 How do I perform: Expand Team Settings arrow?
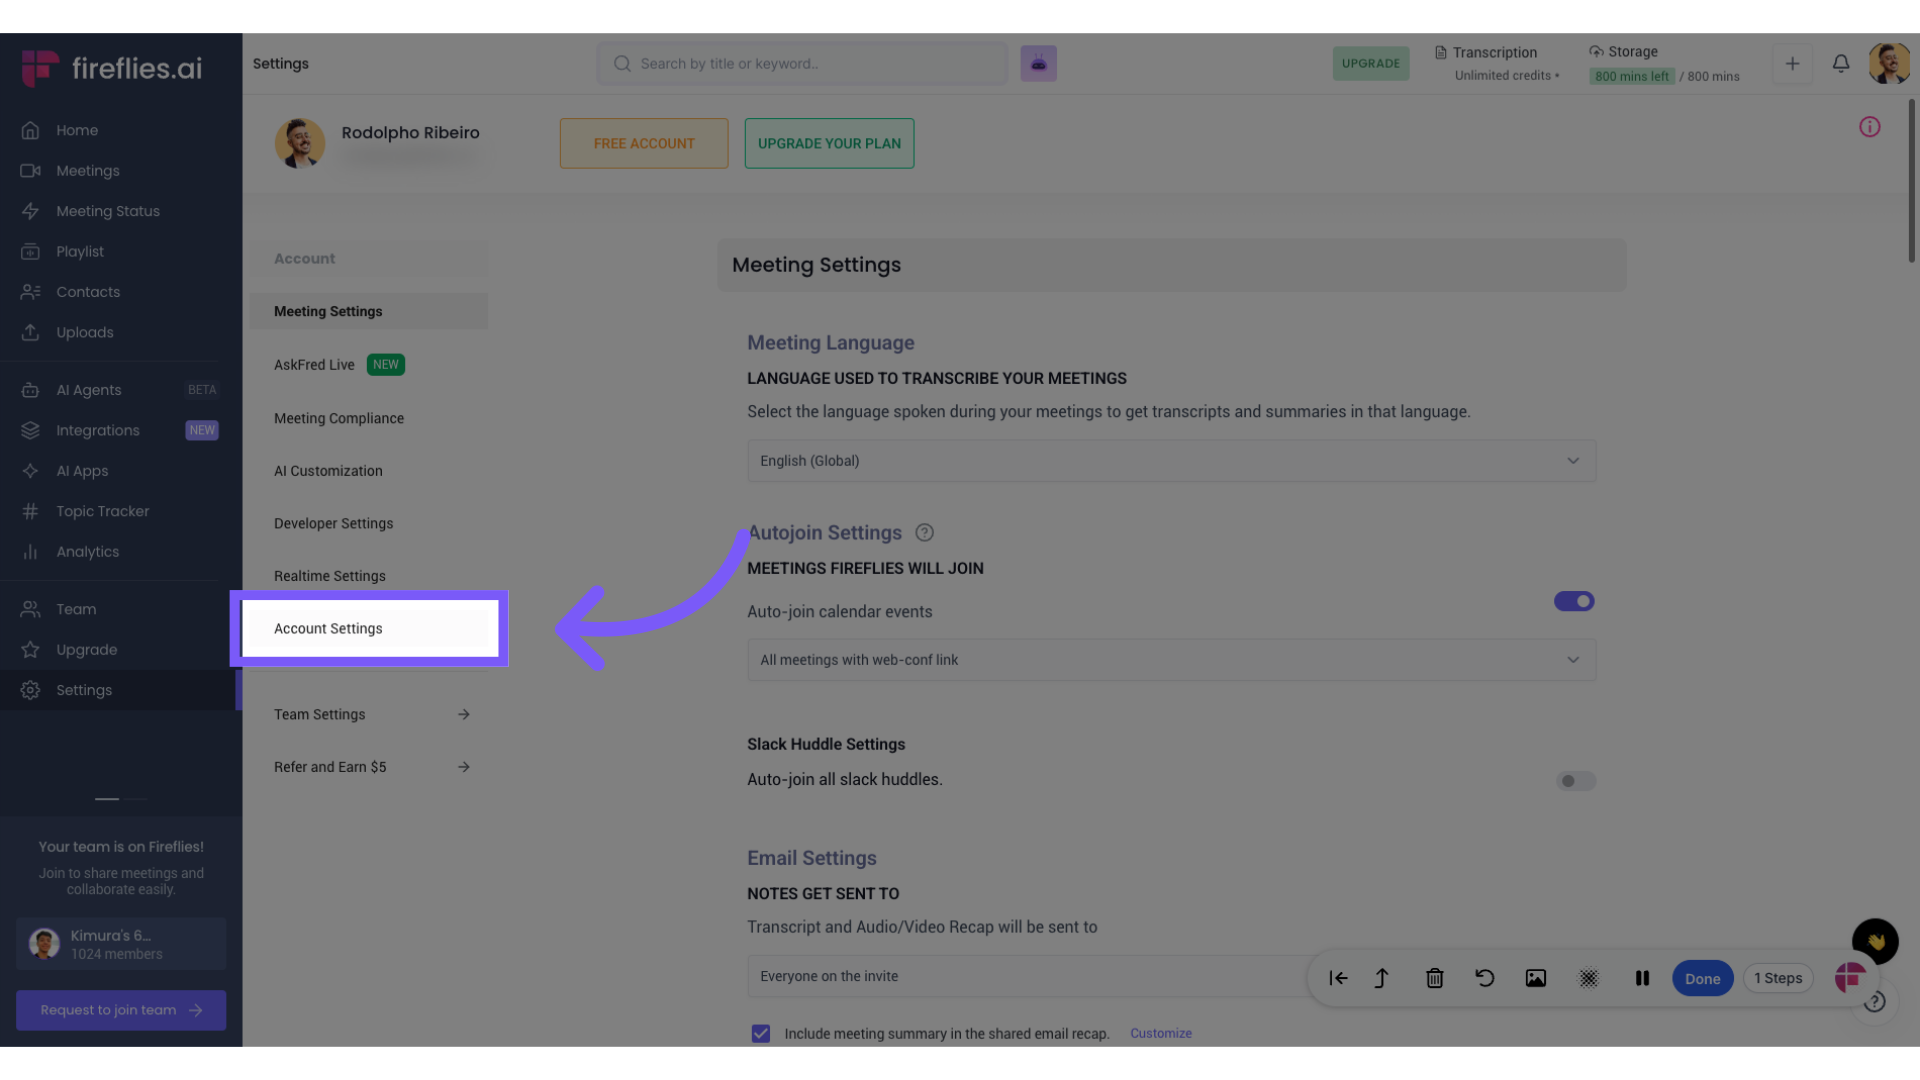click(x=463, y=714)
